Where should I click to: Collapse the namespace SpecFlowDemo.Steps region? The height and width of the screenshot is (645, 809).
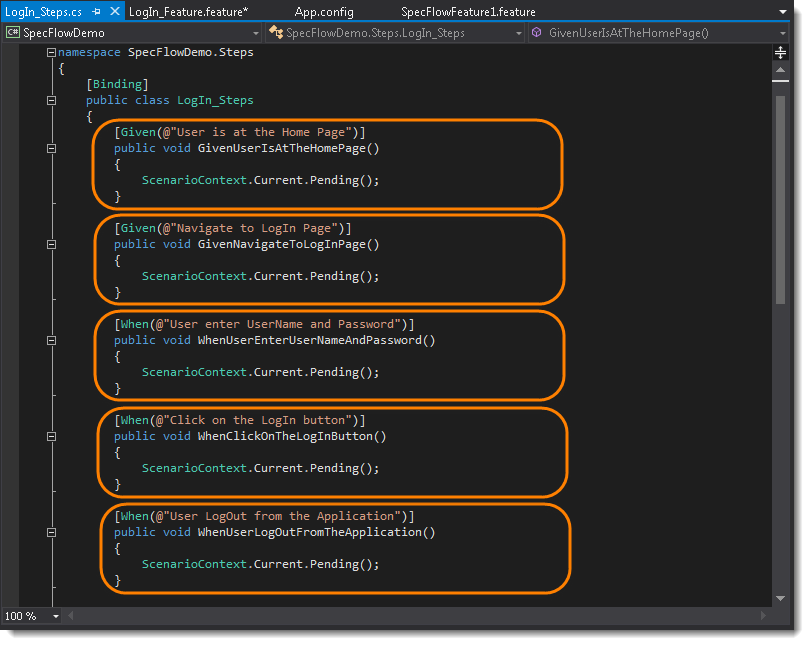click(51, 53)
